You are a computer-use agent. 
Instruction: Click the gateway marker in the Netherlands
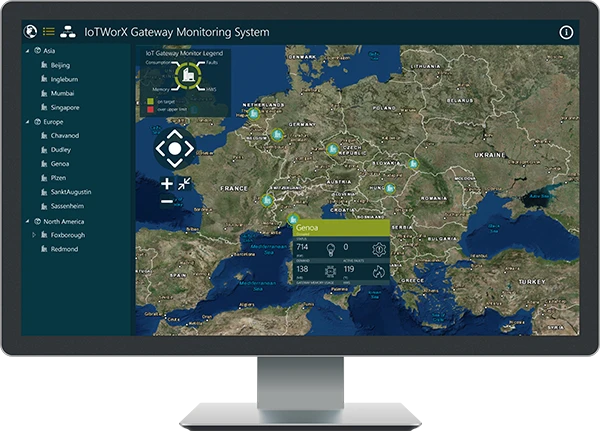tap(253, 114)
